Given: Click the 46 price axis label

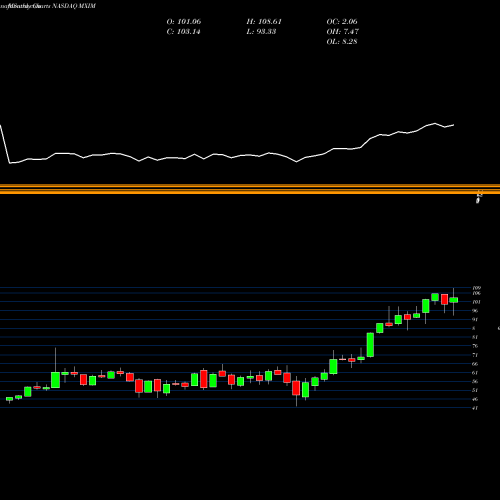Looking at the screenshot, I should (x=475, y=399).
